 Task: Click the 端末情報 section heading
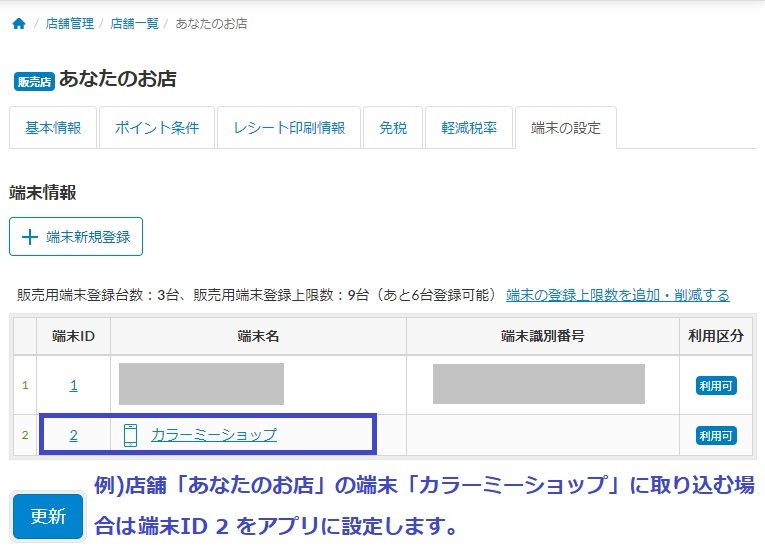click(x=43, y=193)
